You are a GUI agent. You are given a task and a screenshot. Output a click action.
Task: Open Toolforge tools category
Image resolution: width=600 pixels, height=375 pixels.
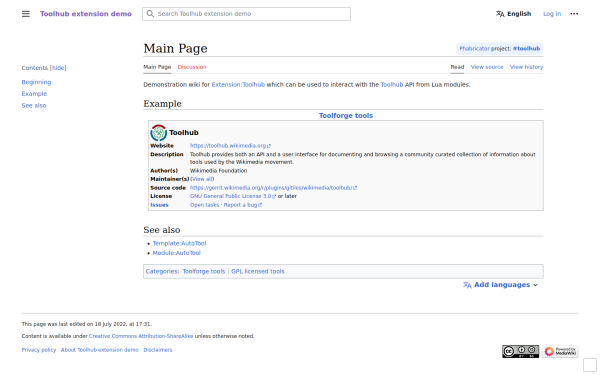click(204, 271)
